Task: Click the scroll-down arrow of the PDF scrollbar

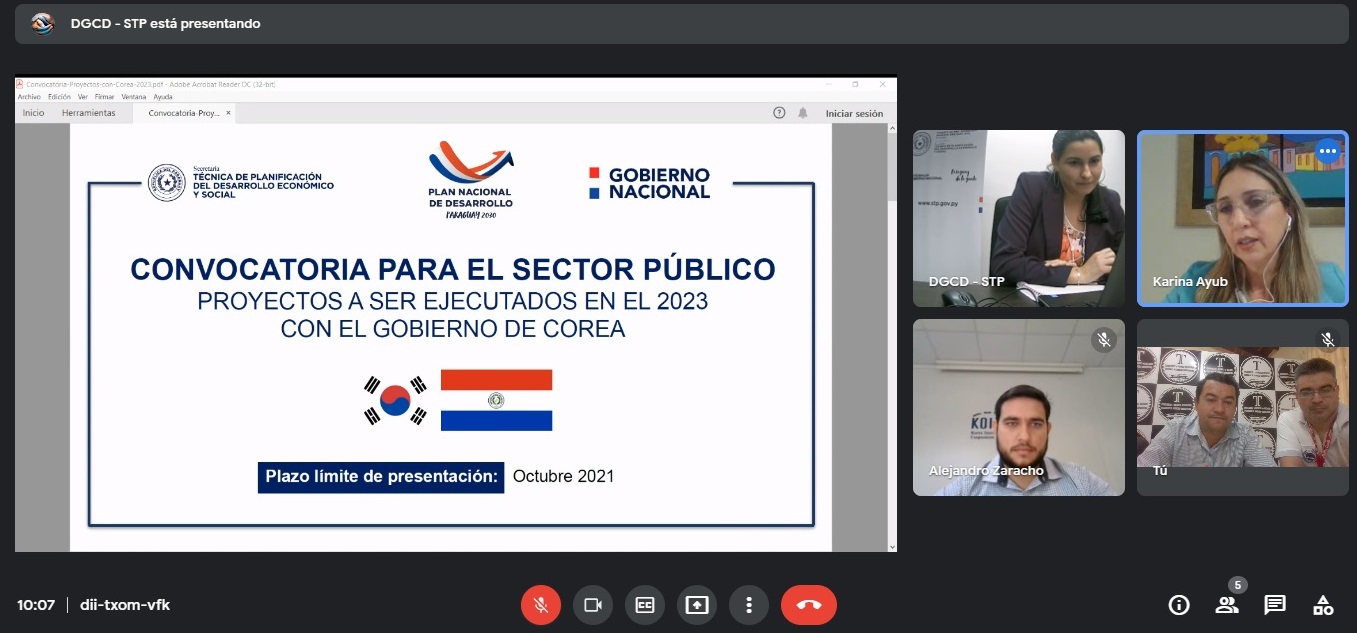Action: pos(891,546)
